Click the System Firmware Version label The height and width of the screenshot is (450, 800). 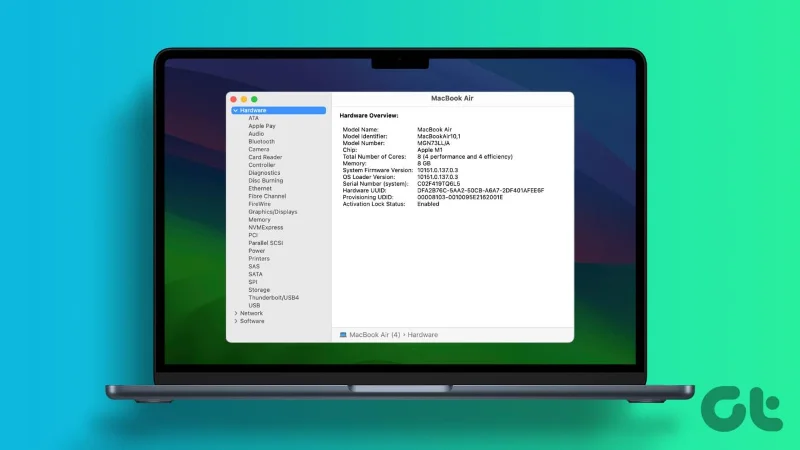378,170
